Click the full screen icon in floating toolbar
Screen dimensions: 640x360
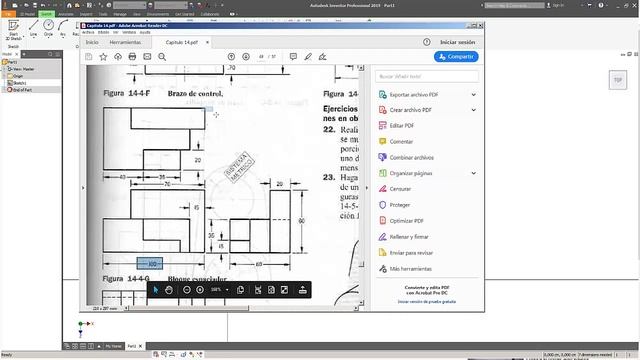pyautogui.click(x=284, y=290)
